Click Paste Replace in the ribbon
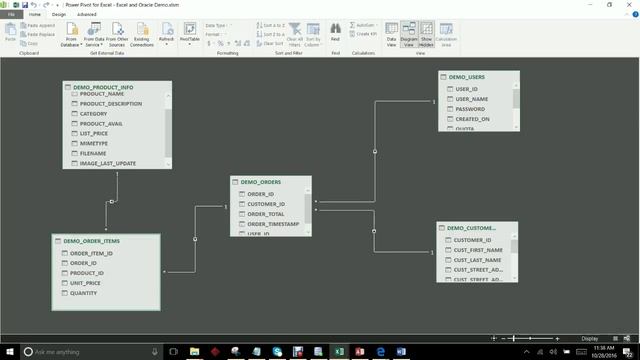The width and height of the screenshot is (640, 360). click(38, 34)
